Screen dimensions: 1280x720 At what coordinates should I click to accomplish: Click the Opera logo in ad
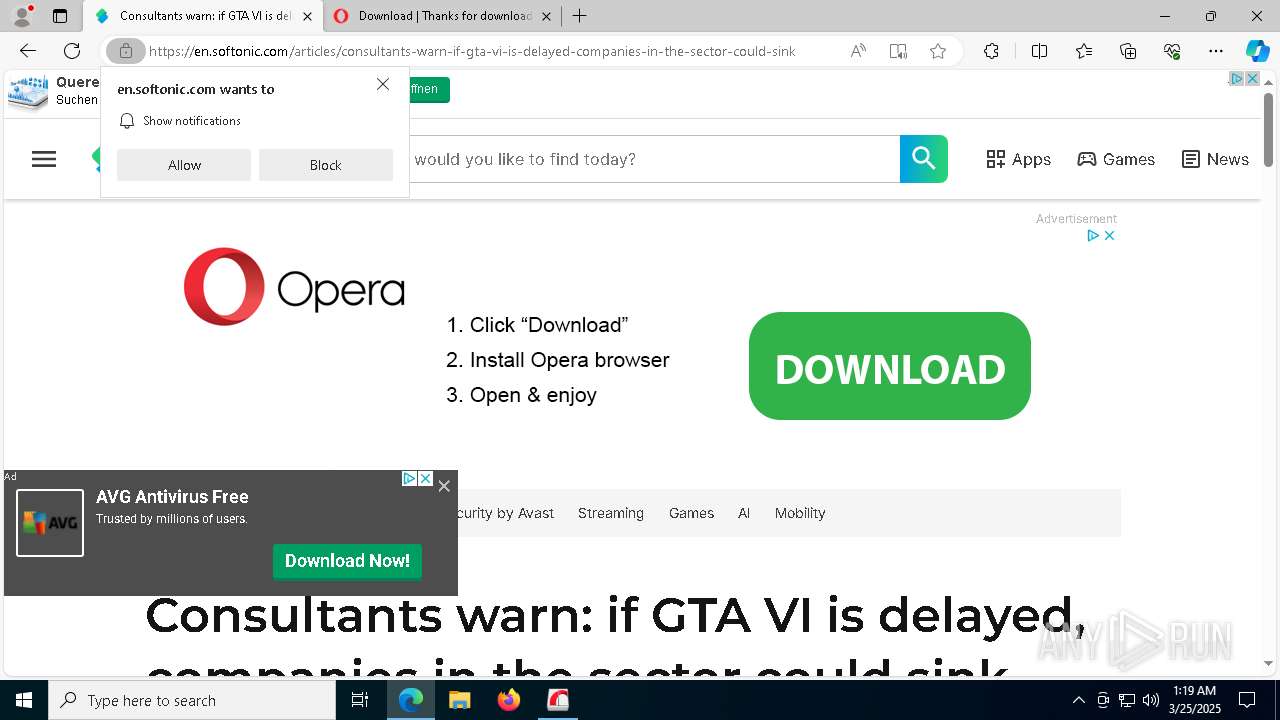point(294,287)
